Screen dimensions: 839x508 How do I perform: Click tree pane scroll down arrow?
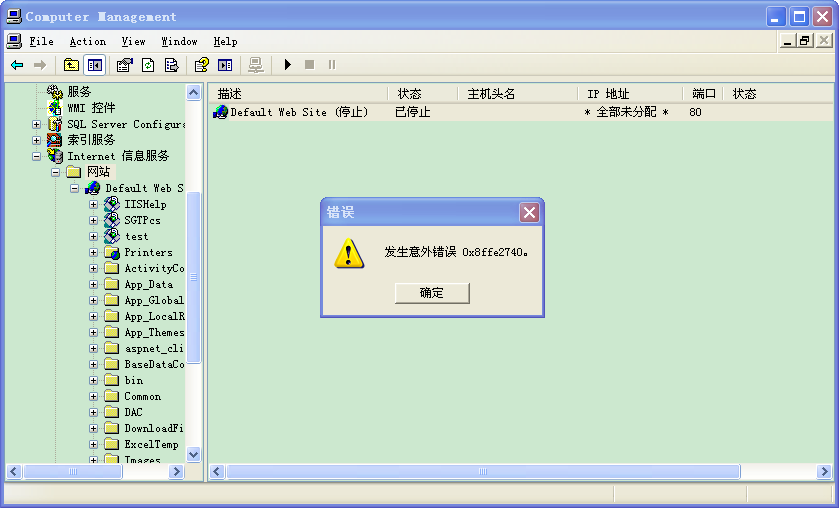click(x=194, y=454)
